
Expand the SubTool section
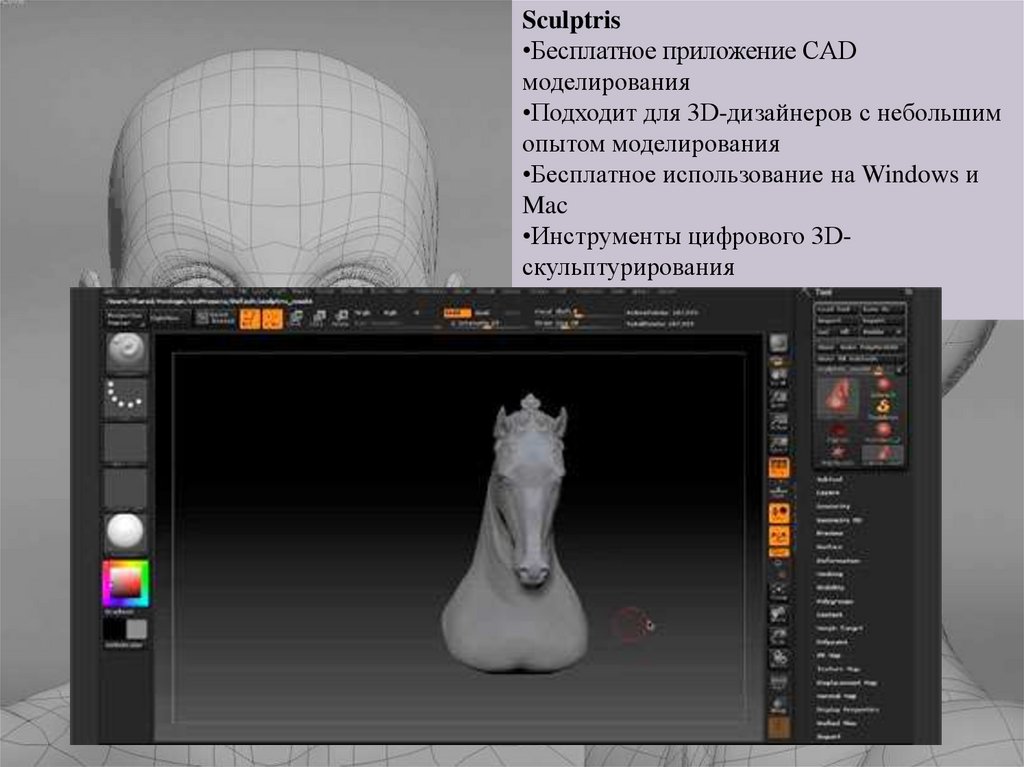830,480
